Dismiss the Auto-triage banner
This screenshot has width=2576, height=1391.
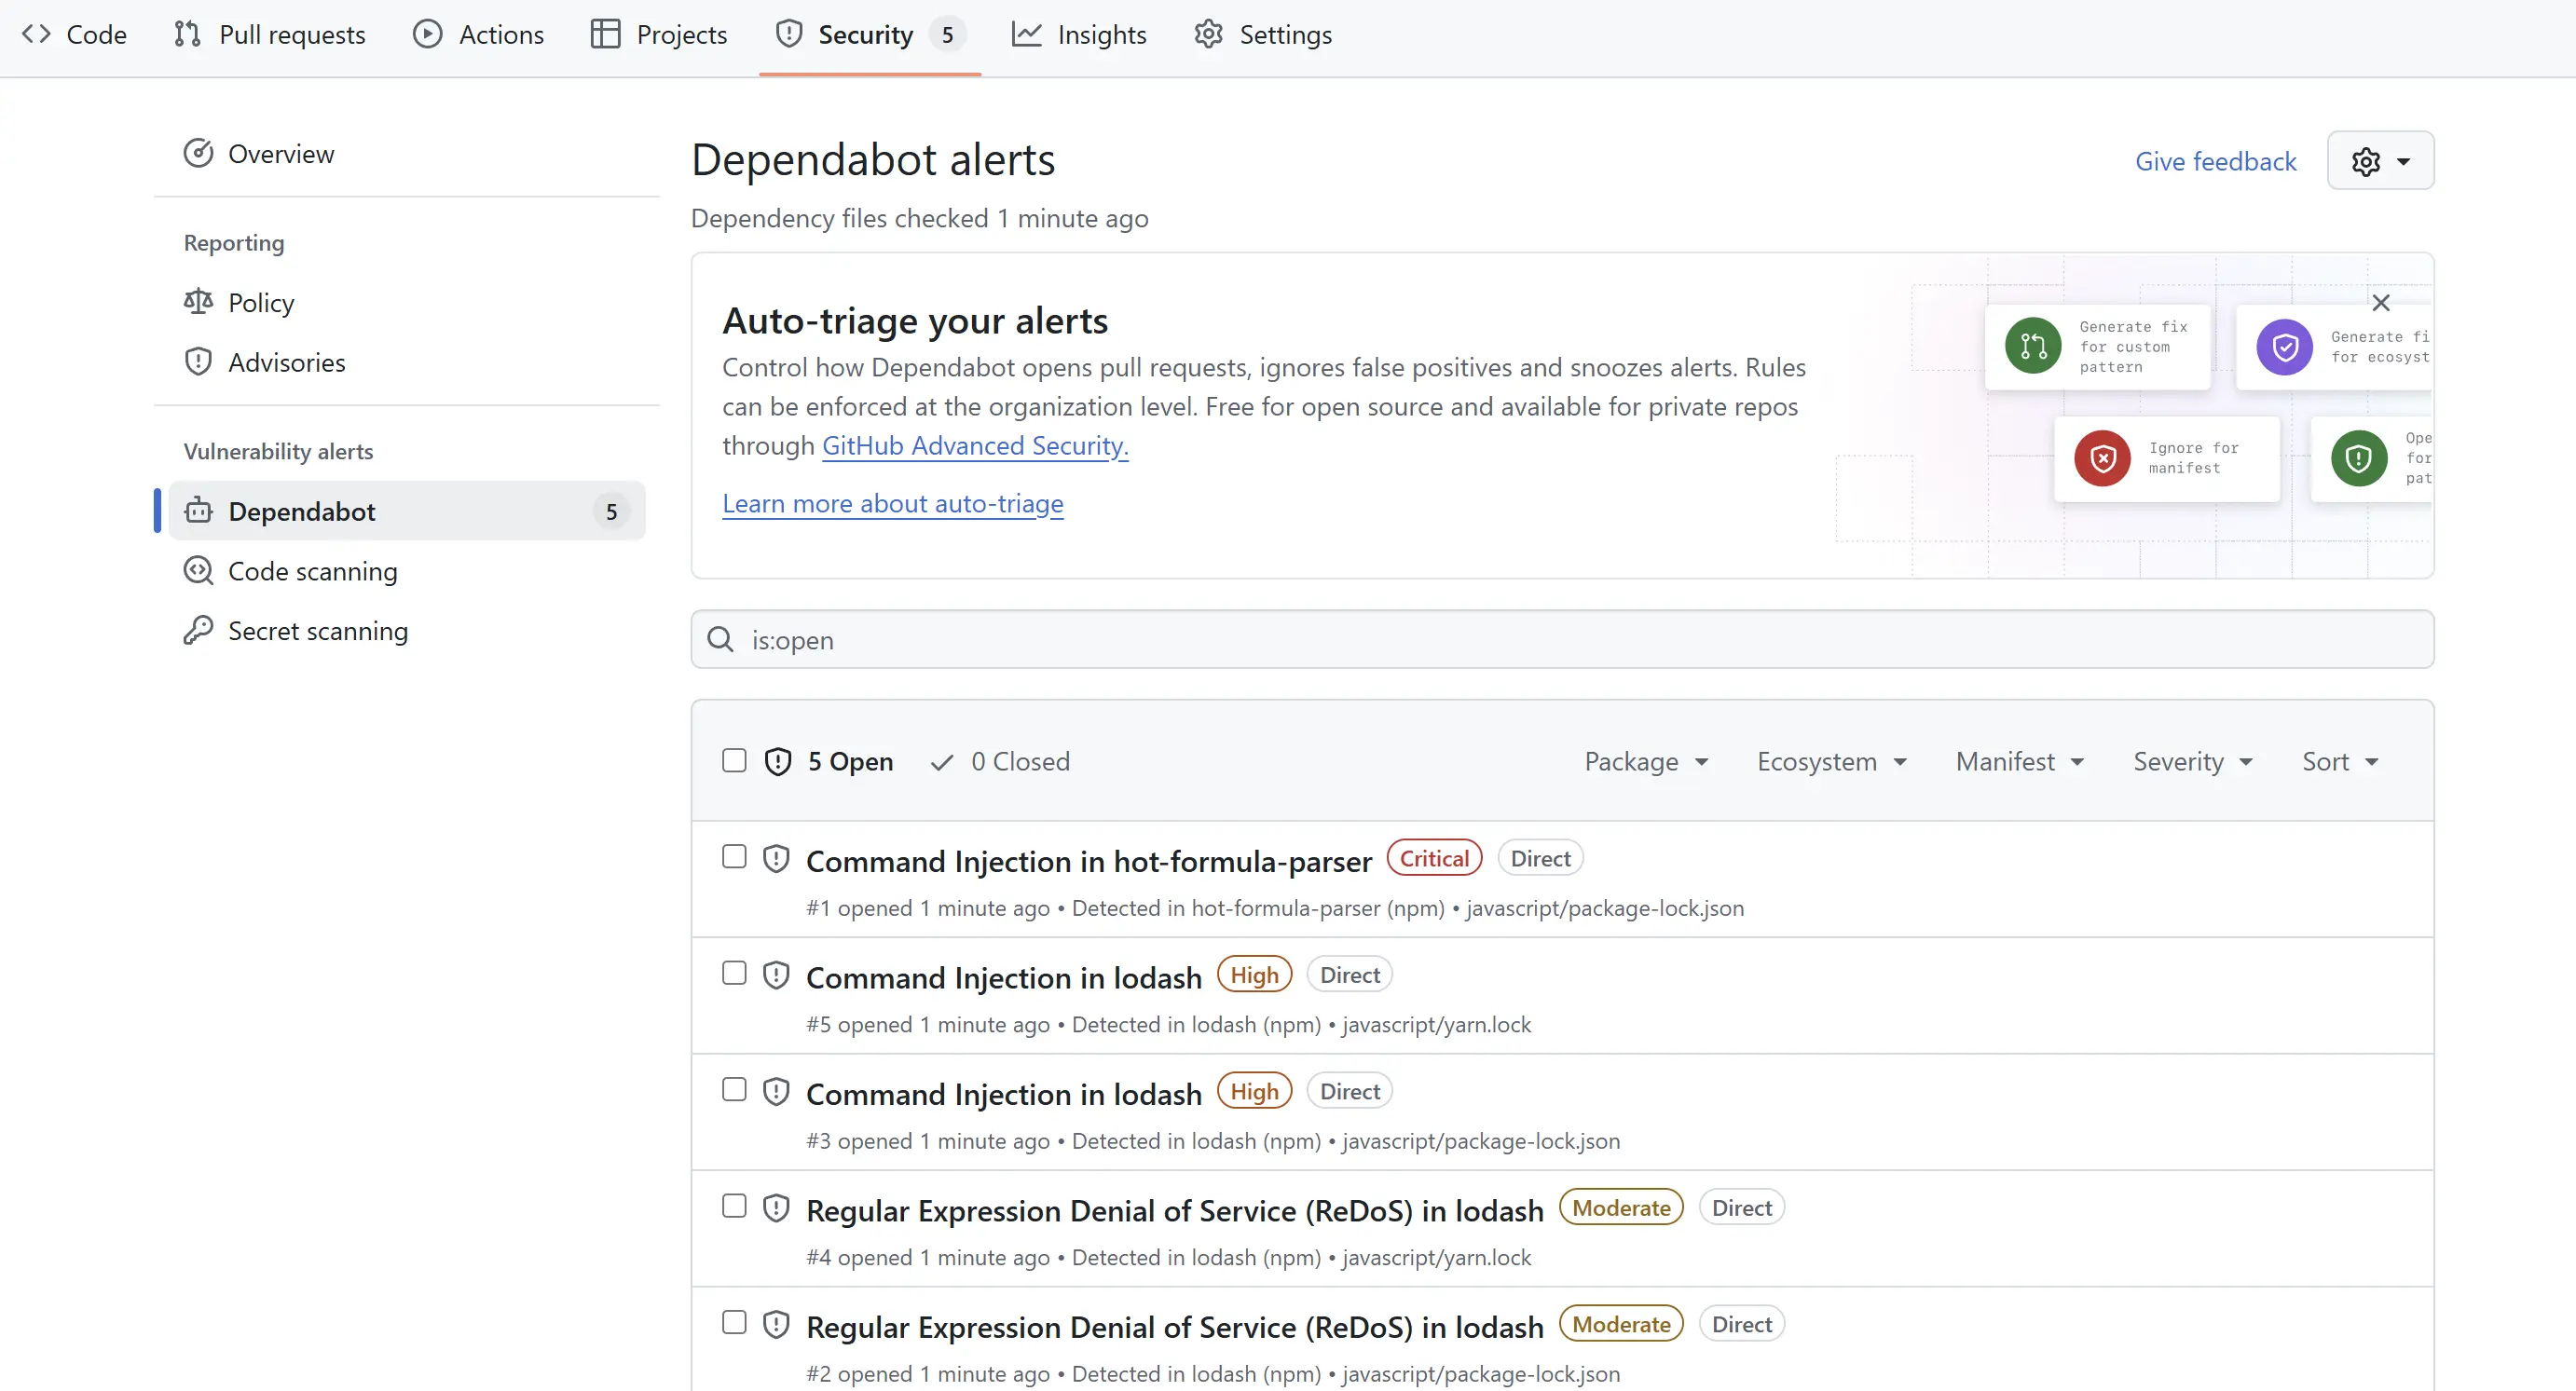point(2381,302)
